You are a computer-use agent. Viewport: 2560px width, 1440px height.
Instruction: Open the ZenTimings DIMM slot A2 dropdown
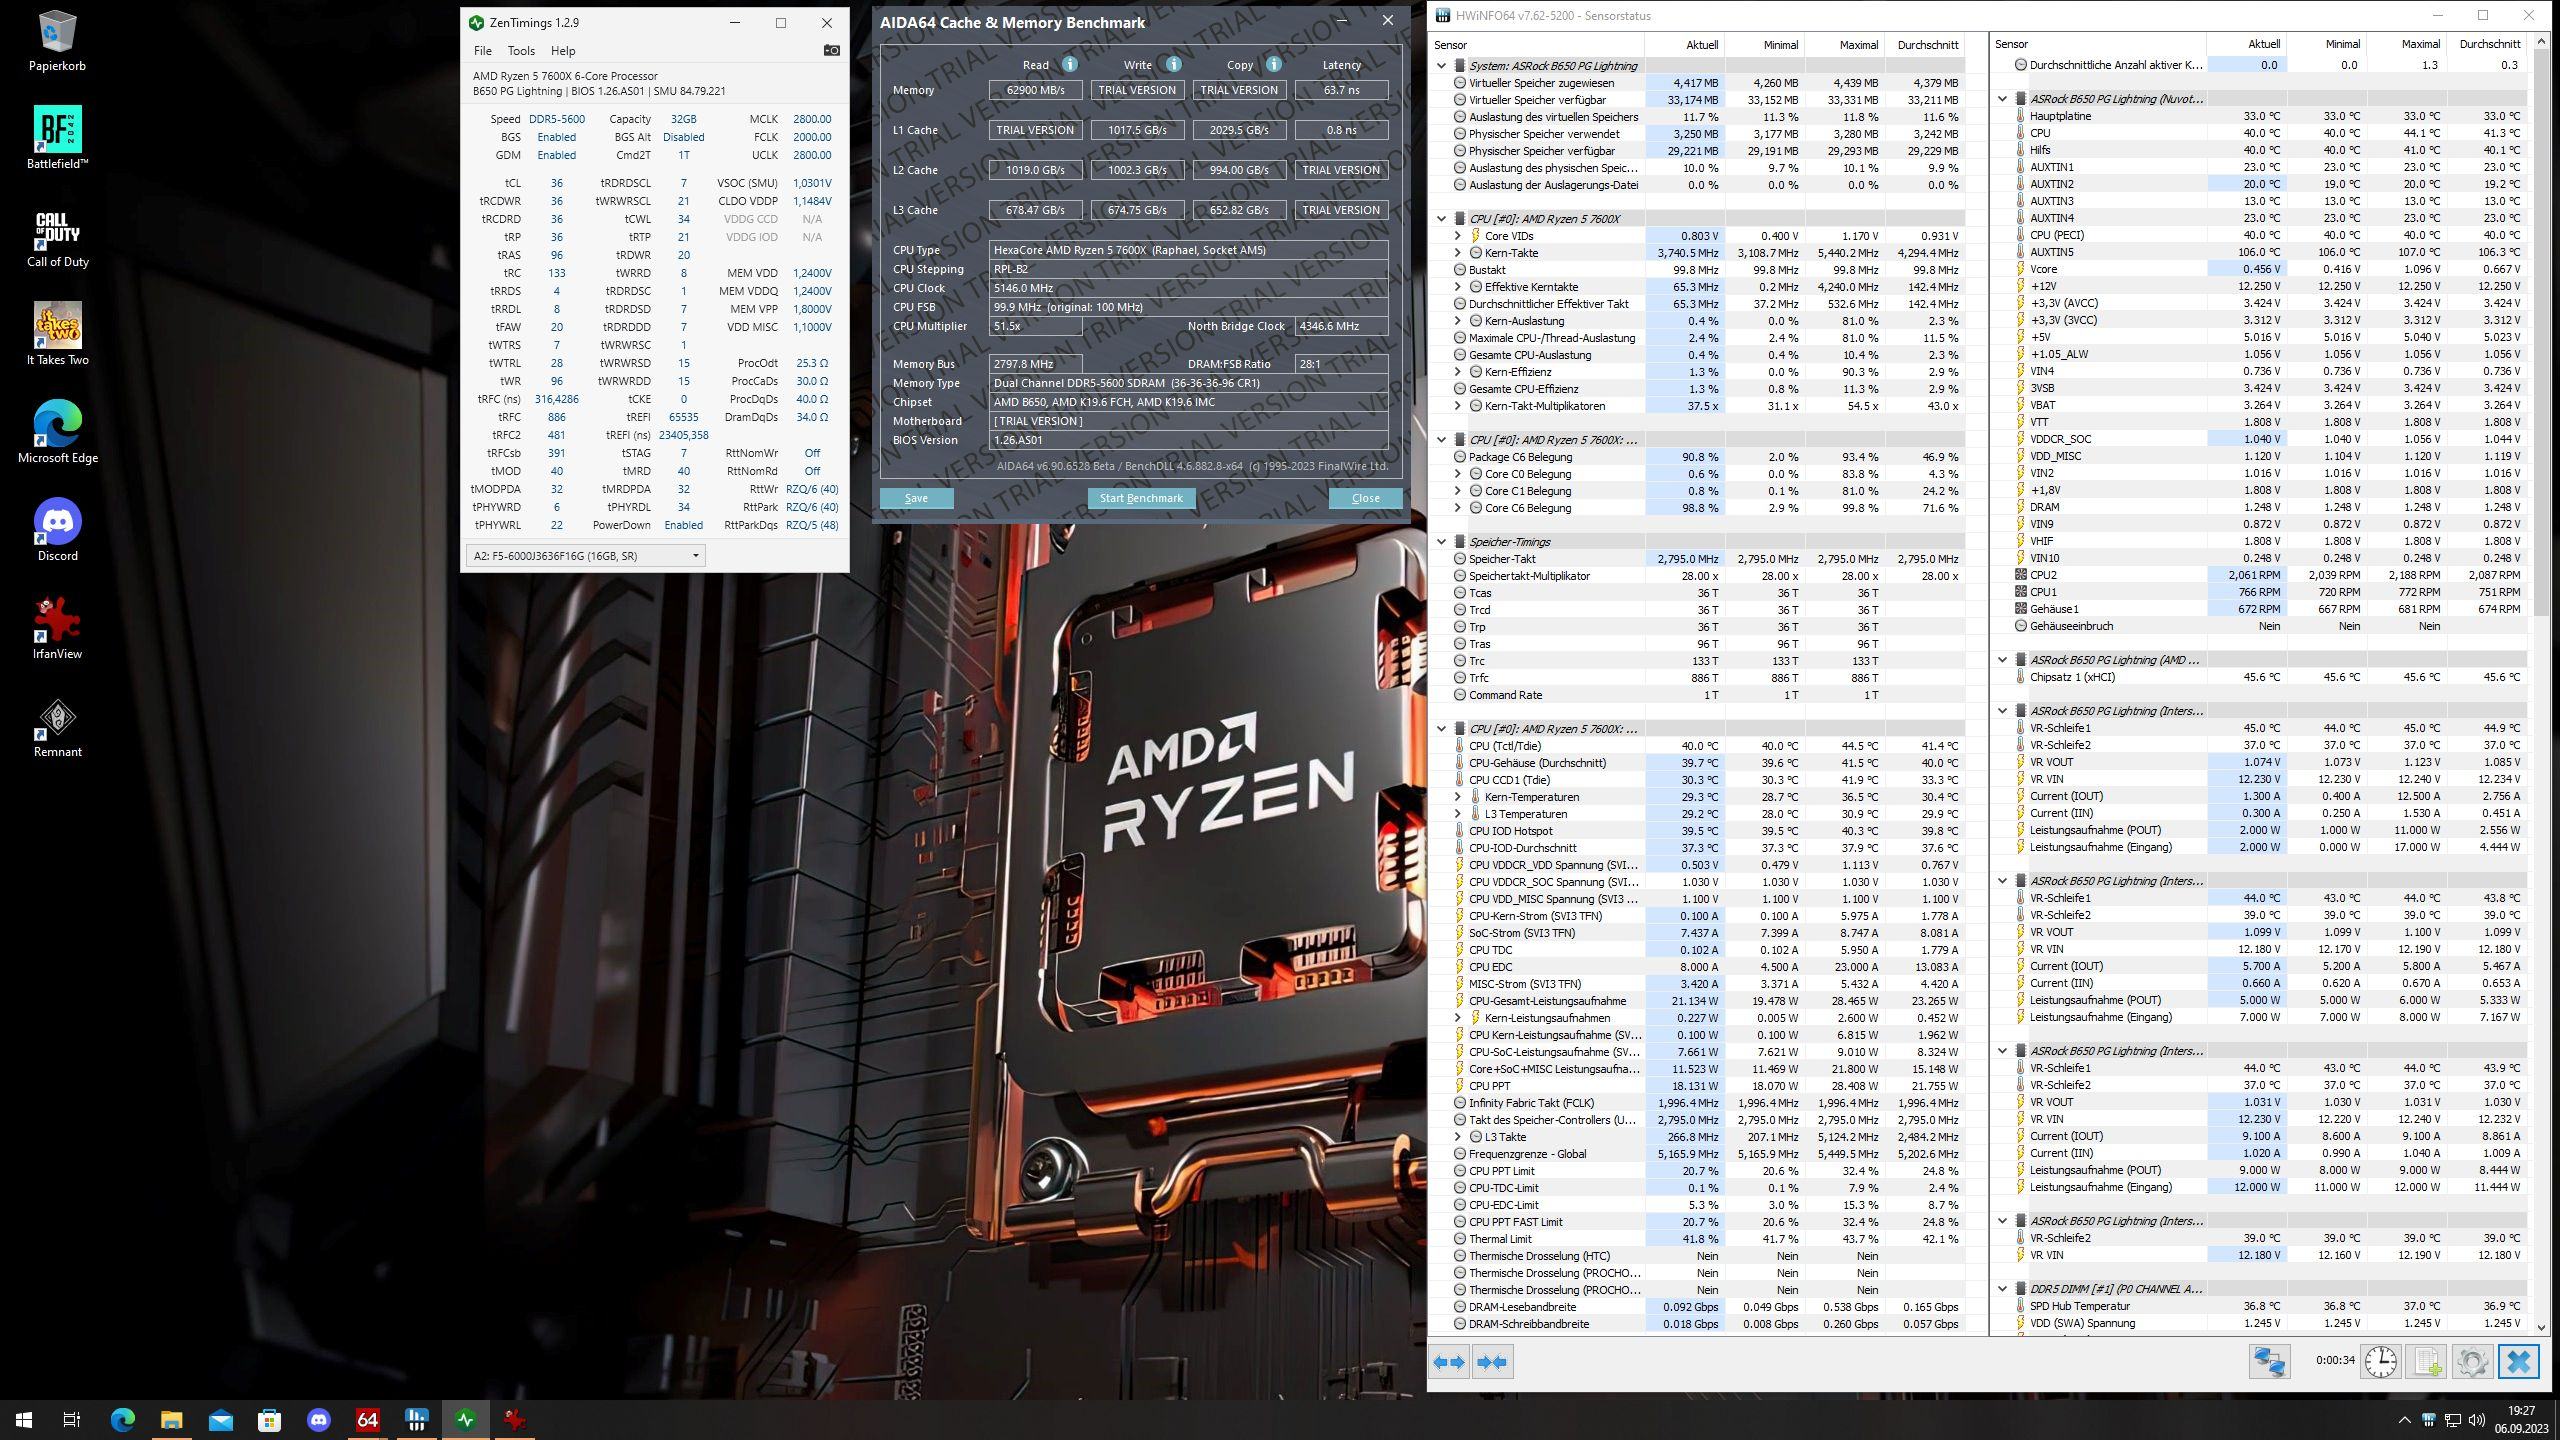click(x=586, y=556)
